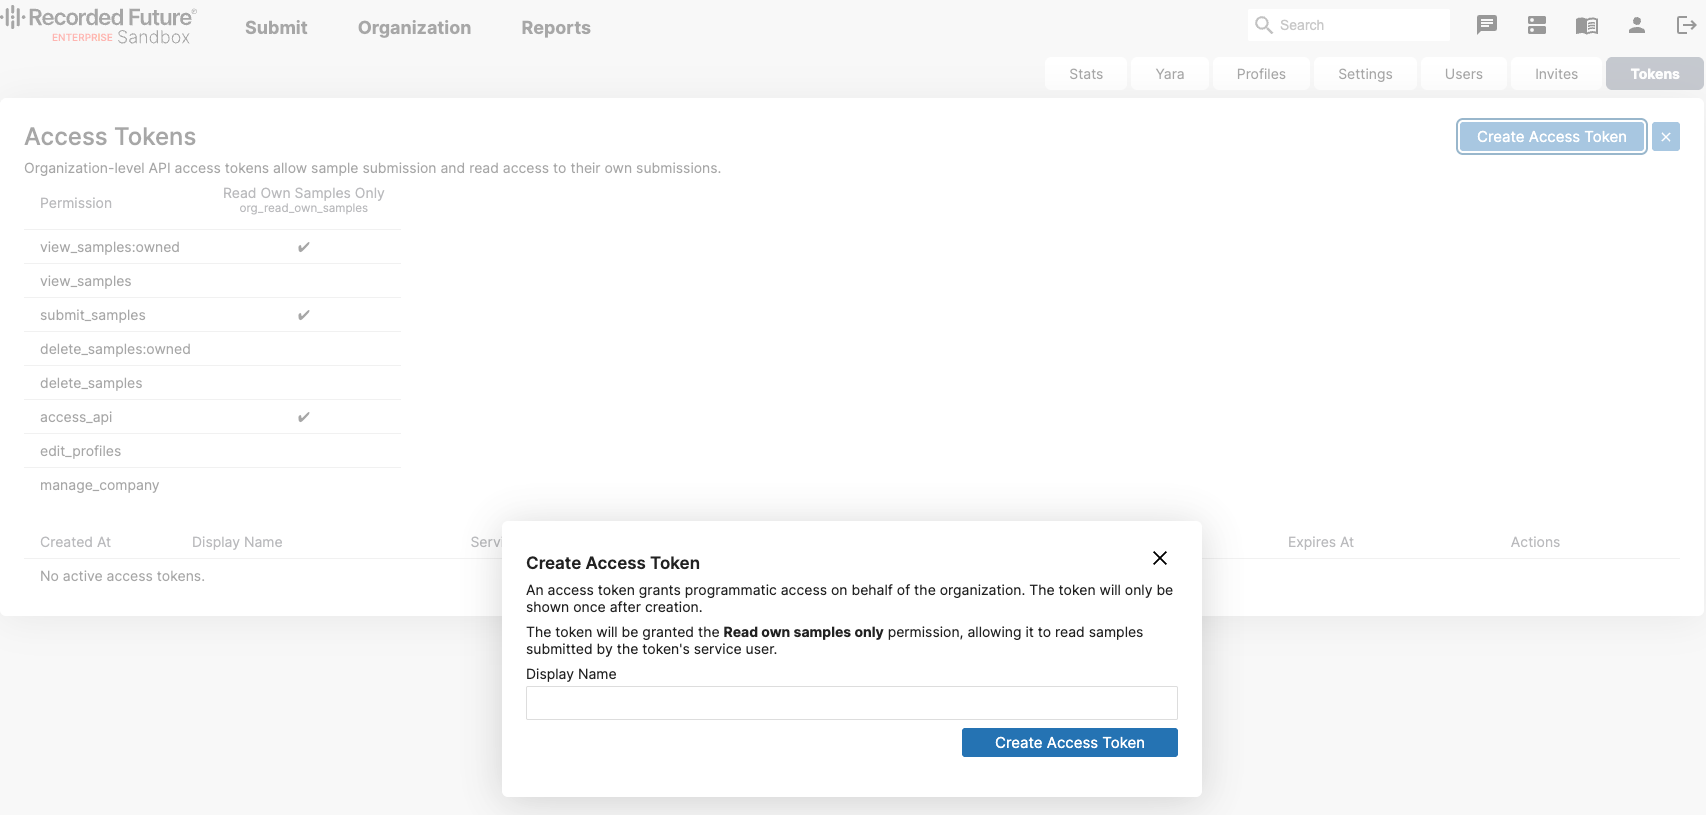Image resolution: width=1706 pixels, height=815 pixels.
Task: Switch to the Users tab
Action: 1464,74
